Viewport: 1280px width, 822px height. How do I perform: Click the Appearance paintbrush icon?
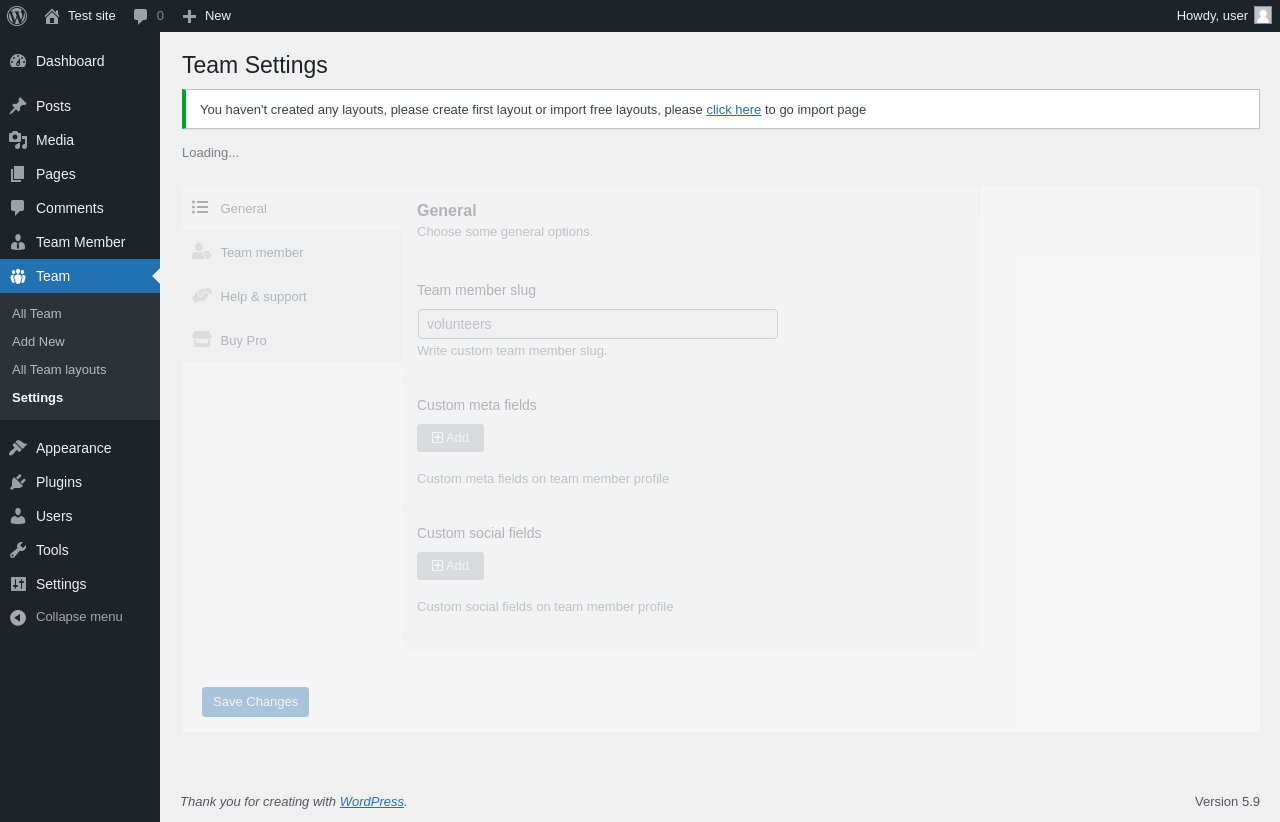pos(18,448)
